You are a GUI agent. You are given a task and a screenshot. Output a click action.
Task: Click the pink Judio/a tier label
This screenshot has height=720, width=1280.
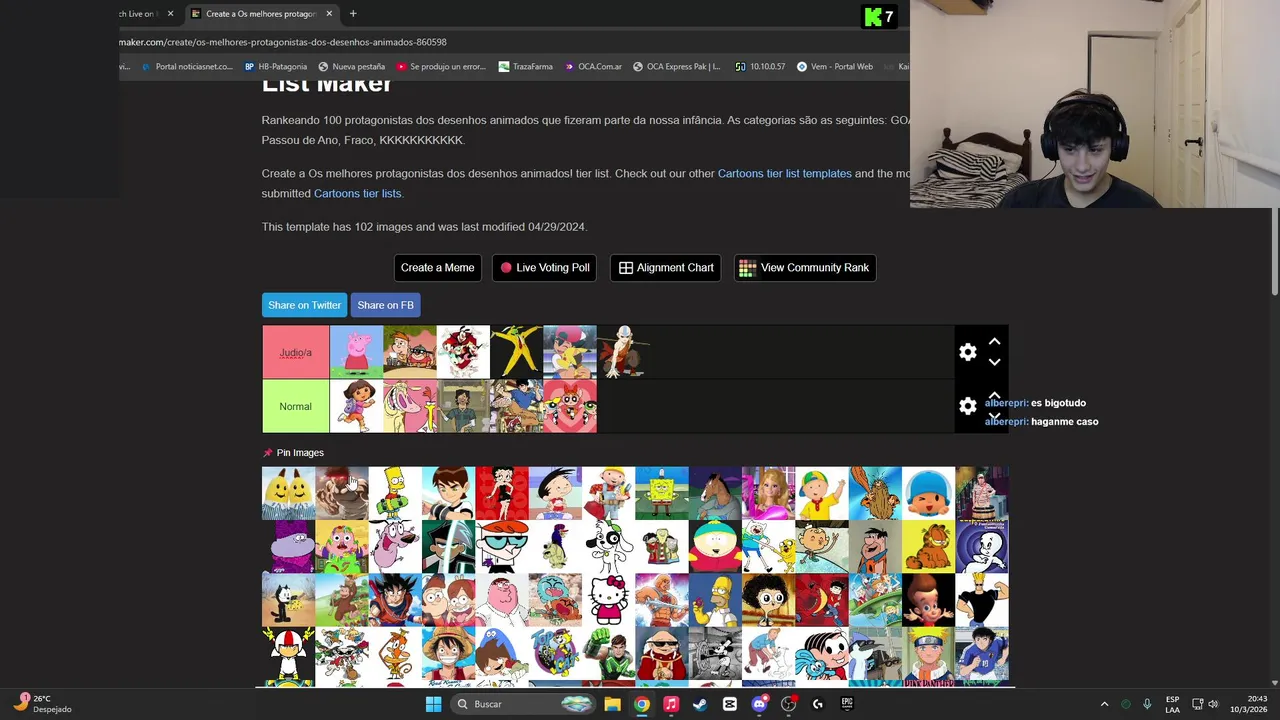(x=295, y=352)
